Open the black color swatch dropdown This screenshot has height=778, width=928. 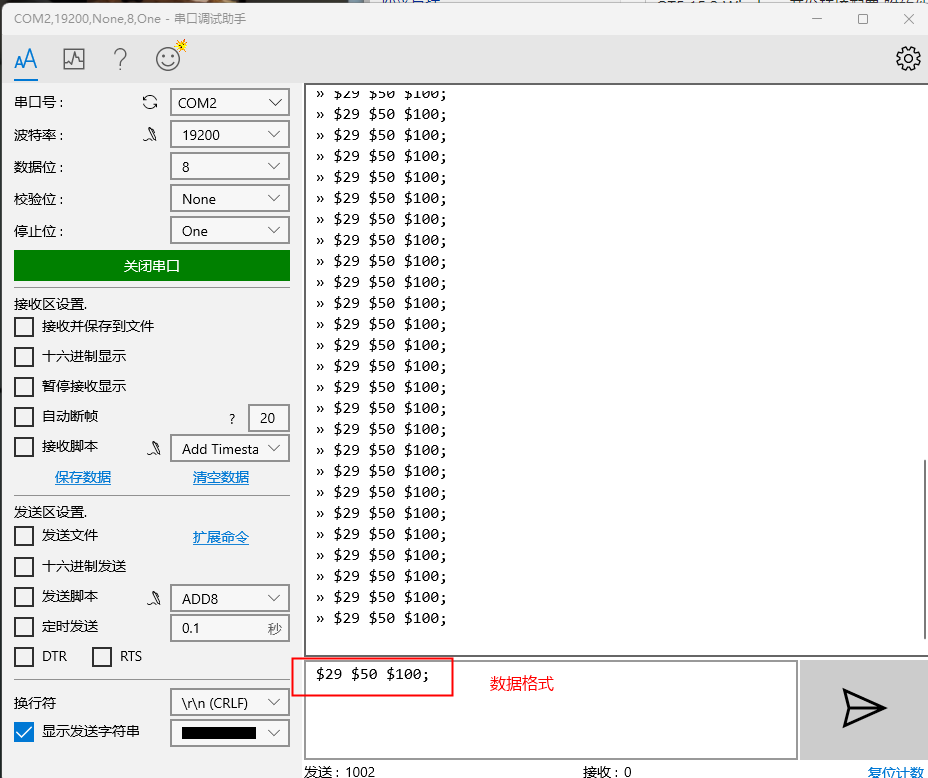(230, 732)
